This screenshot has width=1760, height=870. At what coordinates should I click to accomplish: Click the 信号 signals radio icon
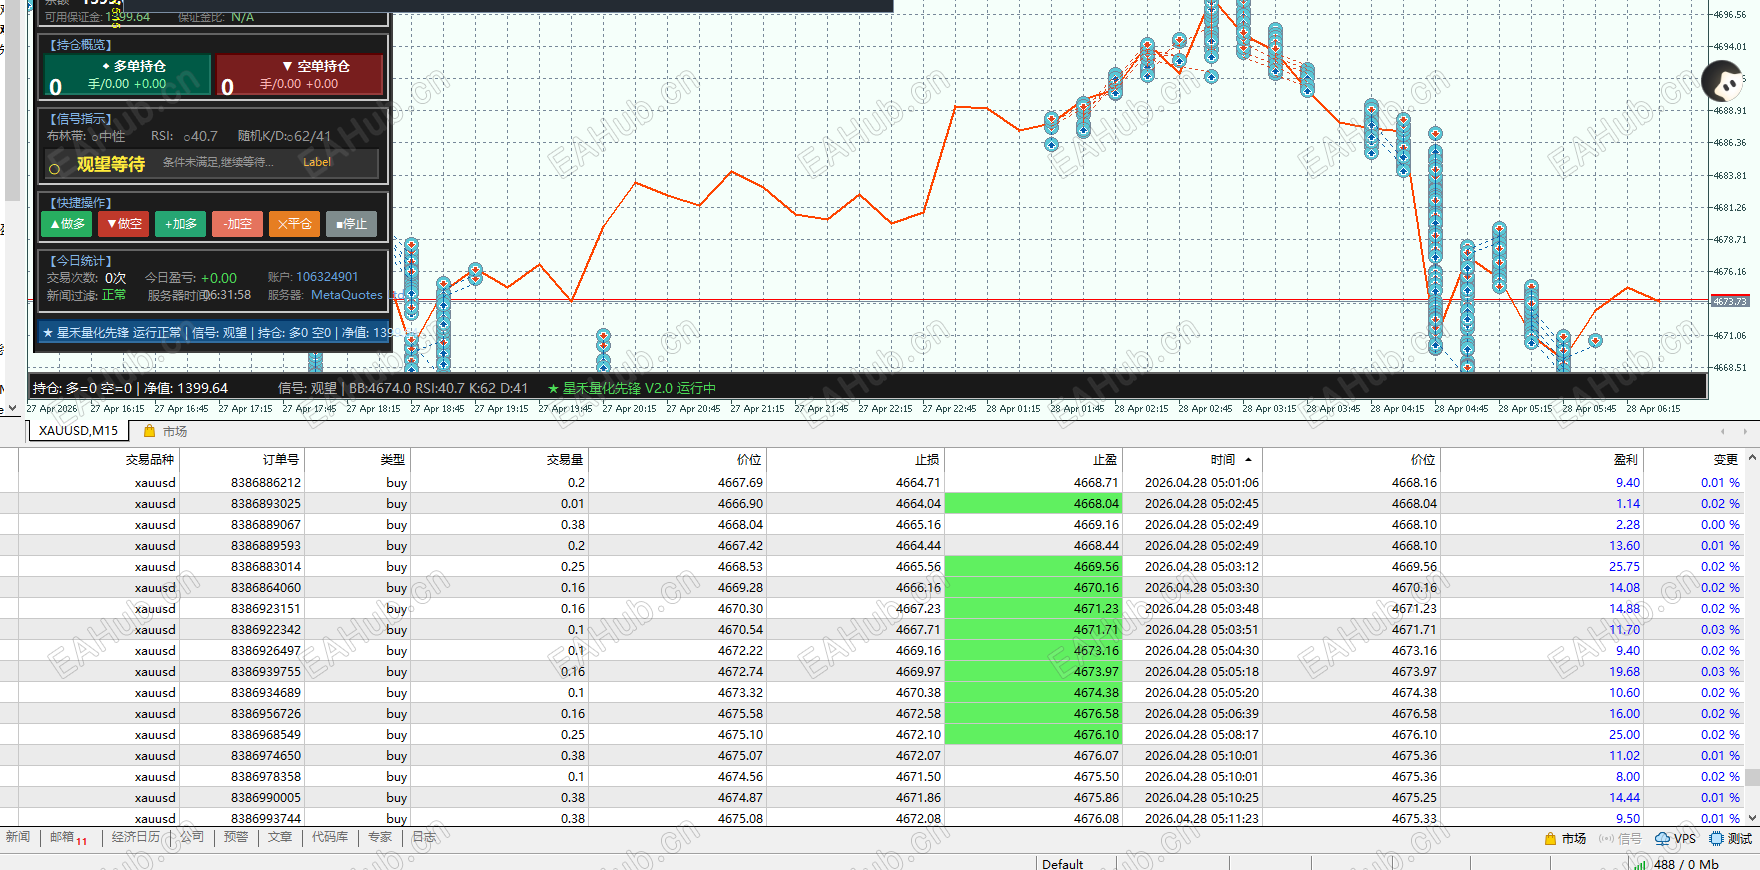tap(1607, 839)
